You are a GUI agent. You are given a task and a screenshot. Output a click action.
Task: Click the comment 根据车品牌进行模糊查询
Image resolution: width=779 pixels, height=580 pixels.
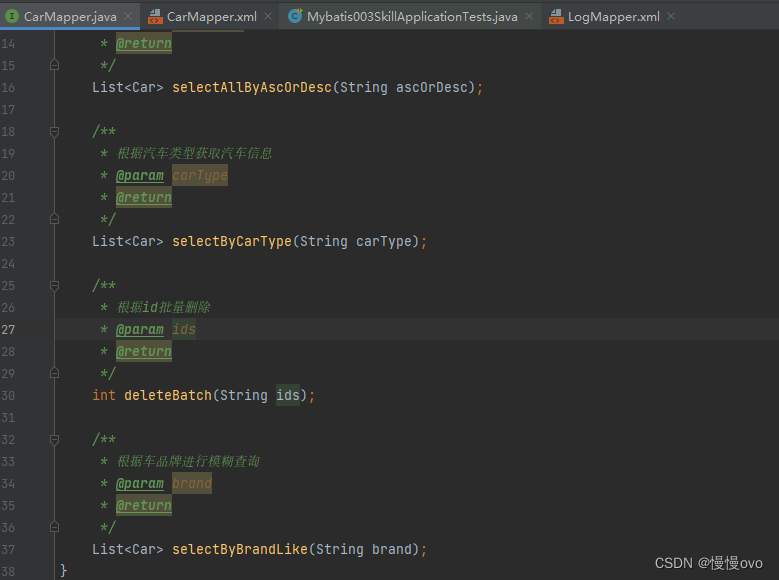pos(188,462)
